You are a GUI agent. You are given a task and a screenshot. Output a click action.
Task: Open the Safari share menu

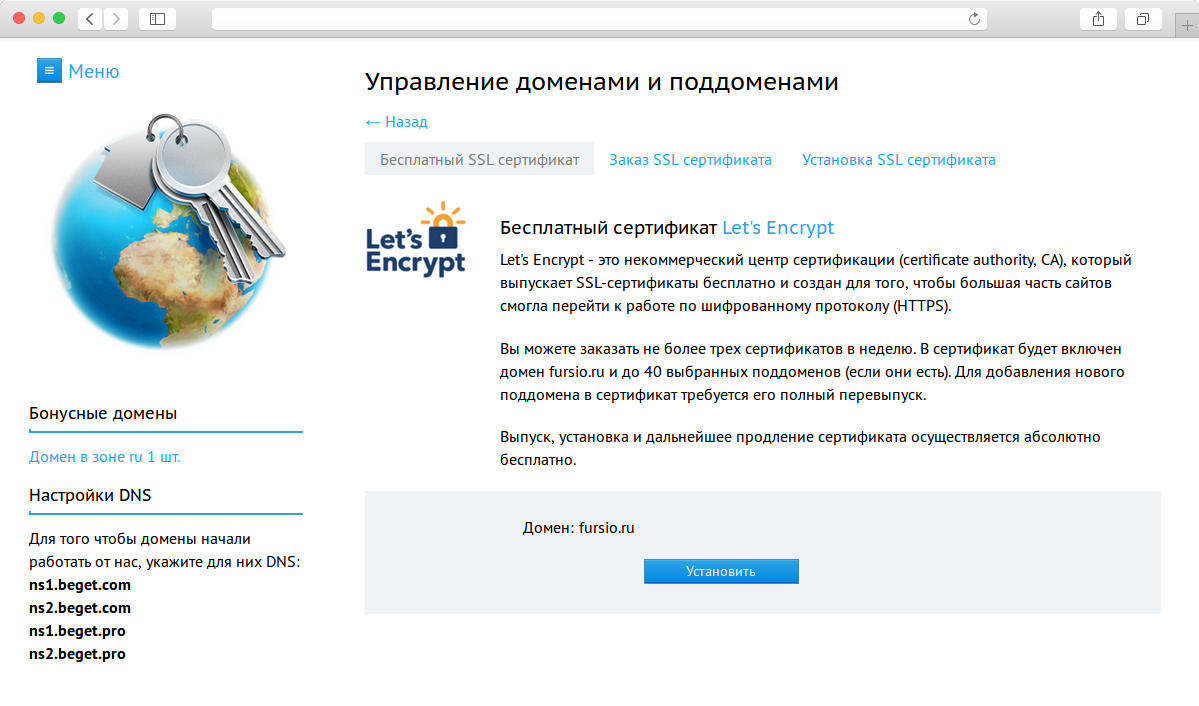pyautogui.click(x=1098, y=19)
